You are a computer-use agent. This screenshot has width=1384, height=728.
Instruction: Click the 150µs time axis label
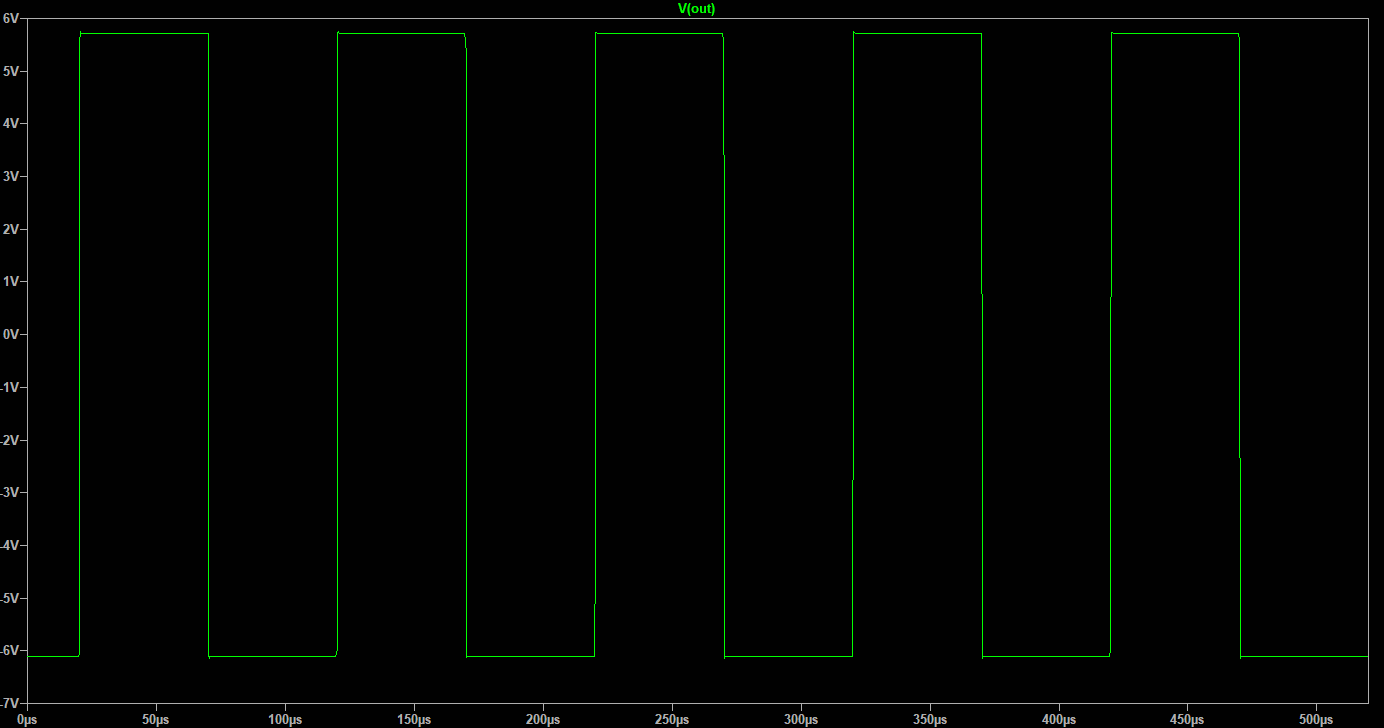click(x=414, y=720)
